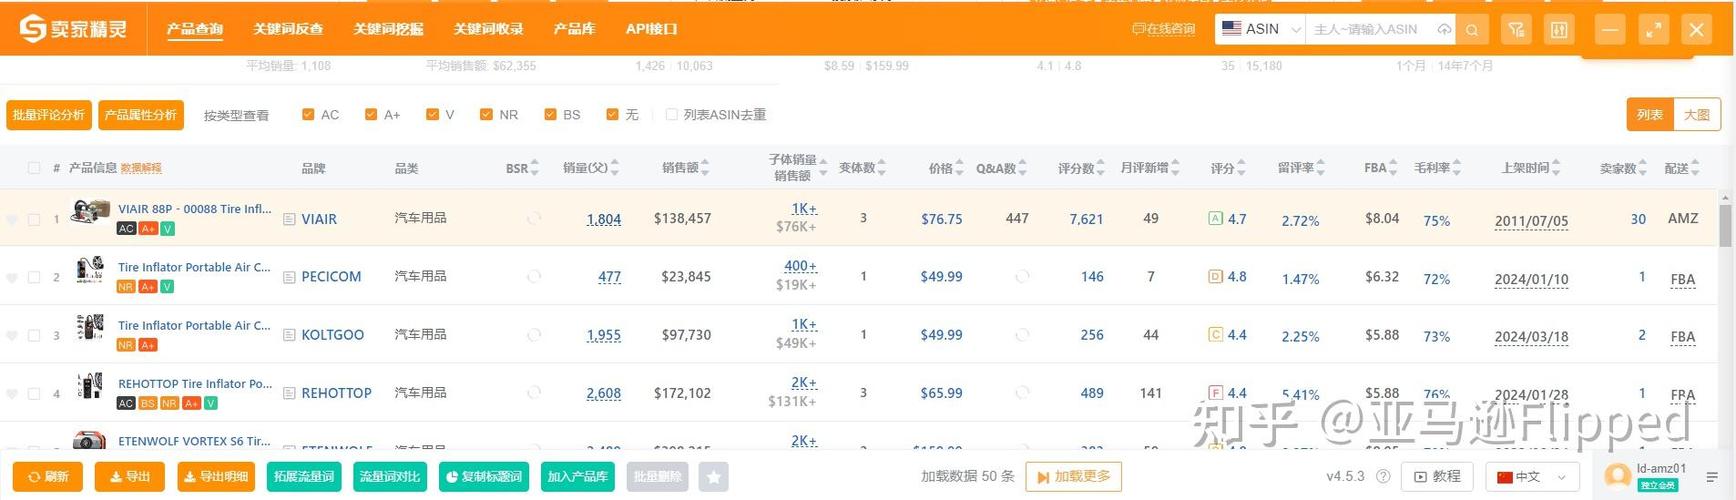1736x500 pixels.
Task: Load BSR spinner icon in VIAIR row
Action: (534, 218)
